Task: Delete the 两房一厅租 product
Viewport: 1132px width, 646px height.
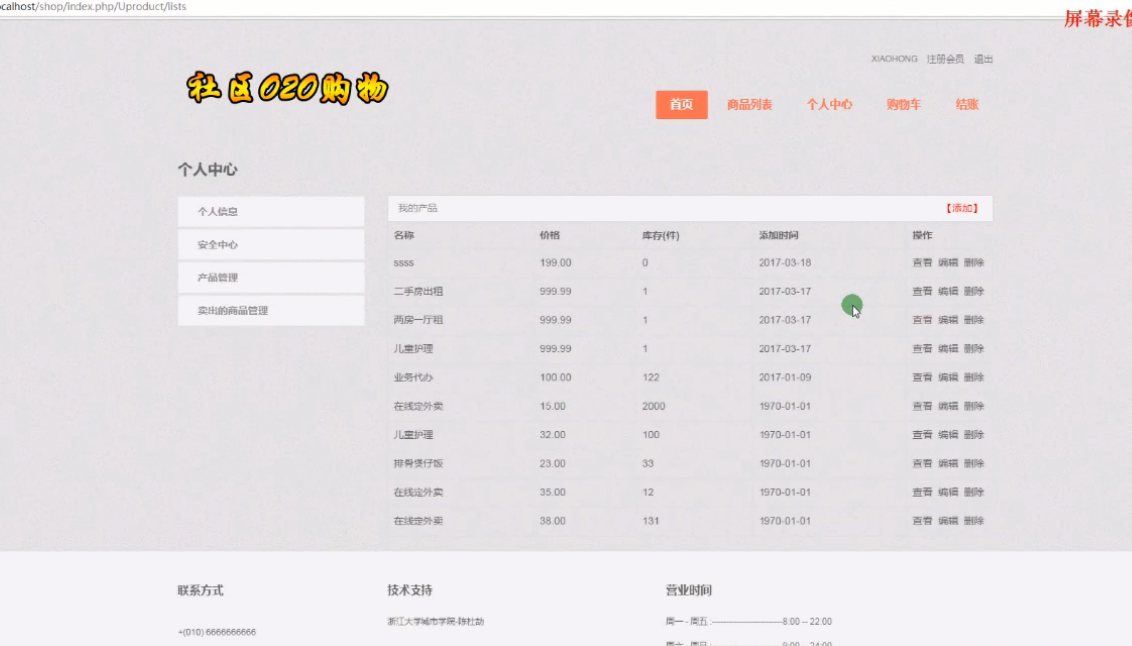Action: coord(974,320)
